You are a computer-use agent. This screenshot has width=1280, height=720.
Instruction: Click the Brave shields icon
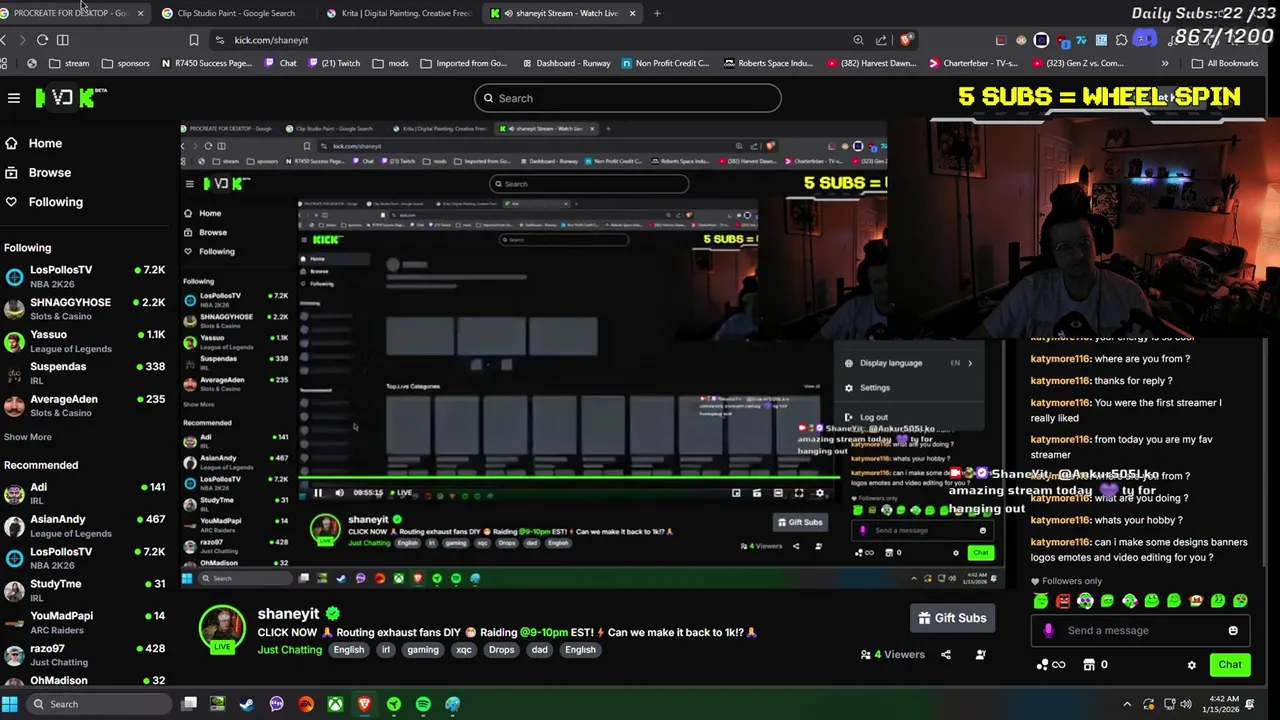pyautogui.click(x=906, y=40)
